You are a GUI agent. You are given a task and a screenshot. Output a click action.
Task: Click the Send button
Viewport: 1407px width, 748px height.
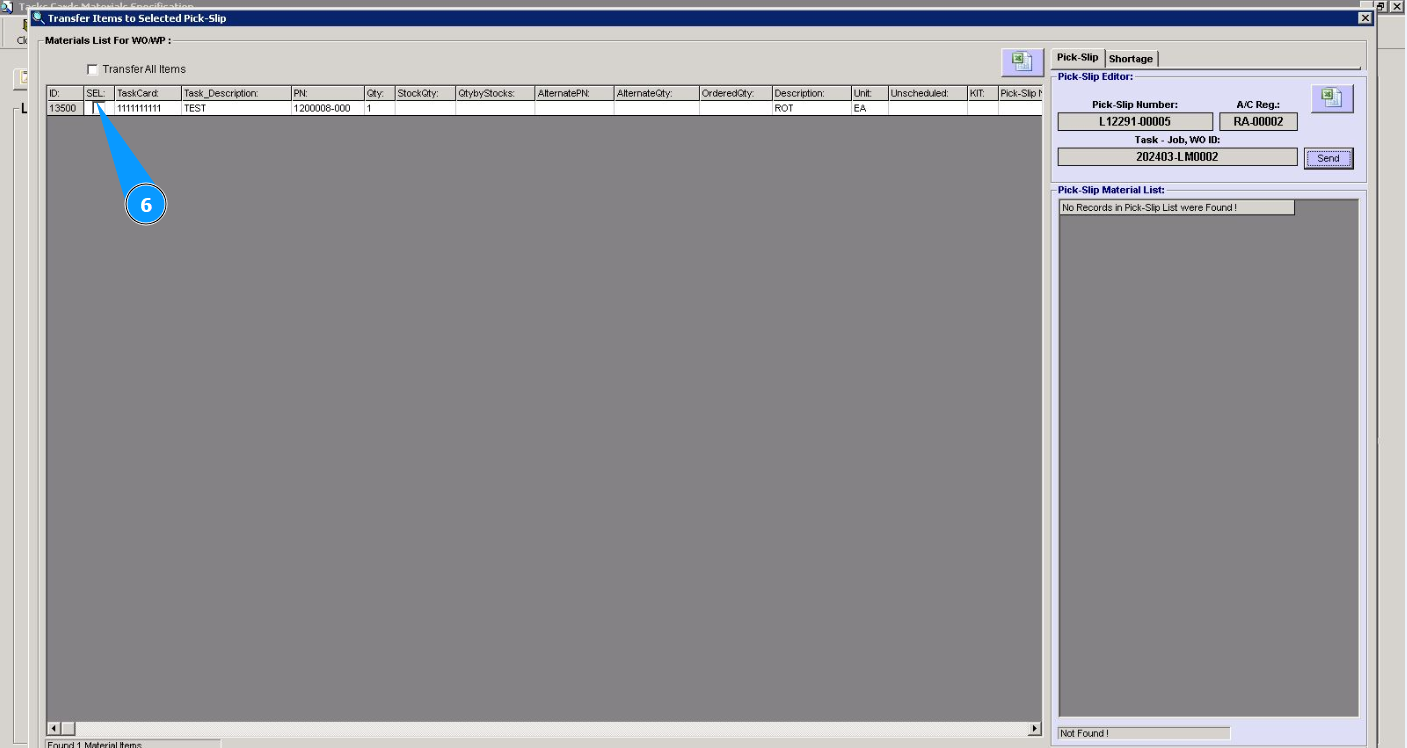(1328, 158)
